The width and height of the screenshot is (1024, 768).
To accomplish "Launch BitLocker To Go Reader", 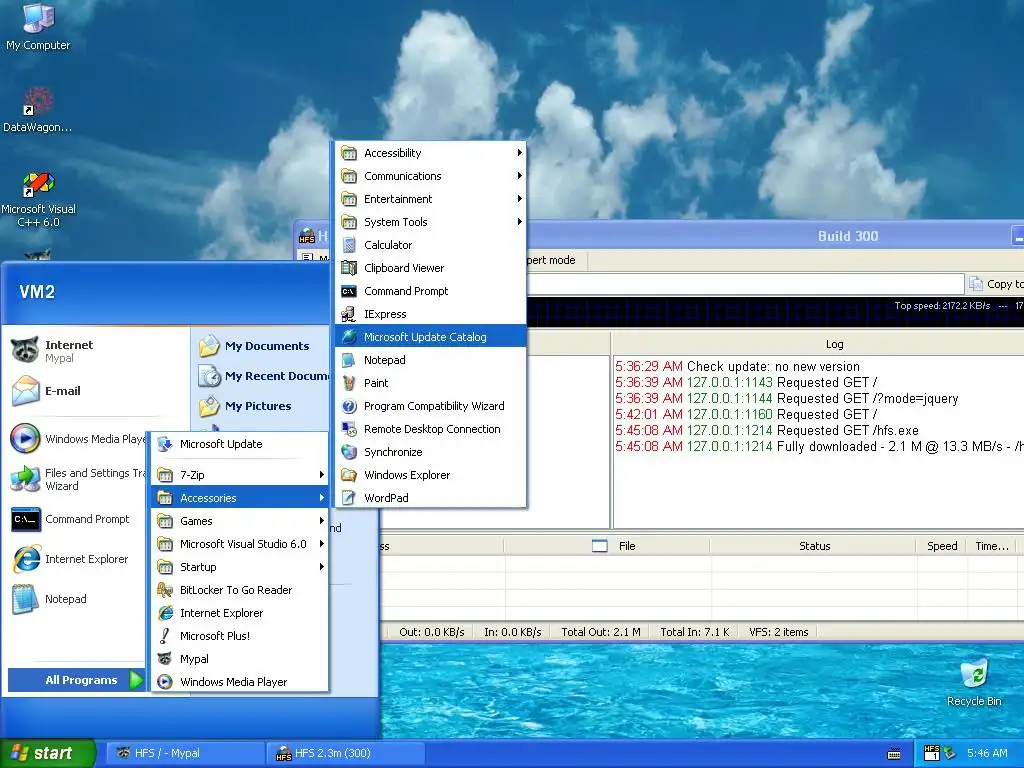I will point(239,590).
